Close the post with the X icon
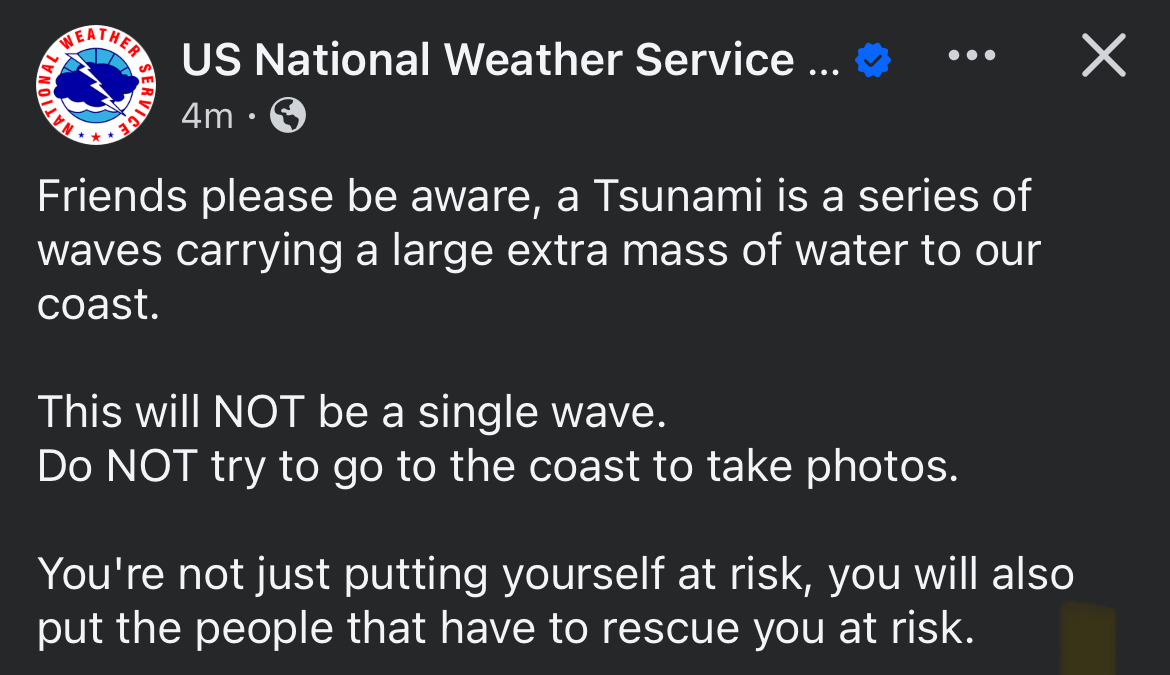Image resolution: width=1170 pixels, height=675 pixels. pyautogui.click(x=1104, y=56)
